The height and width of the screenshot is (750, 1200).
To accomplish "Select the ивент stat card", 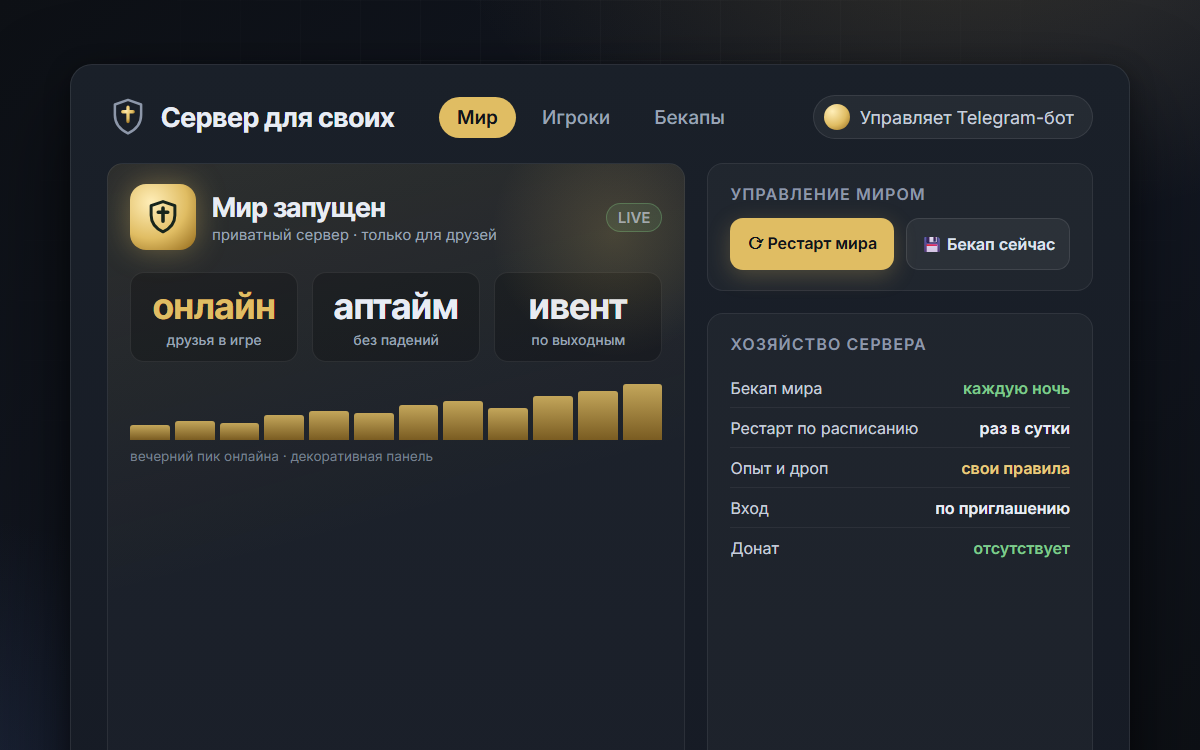I will point(578,317).
